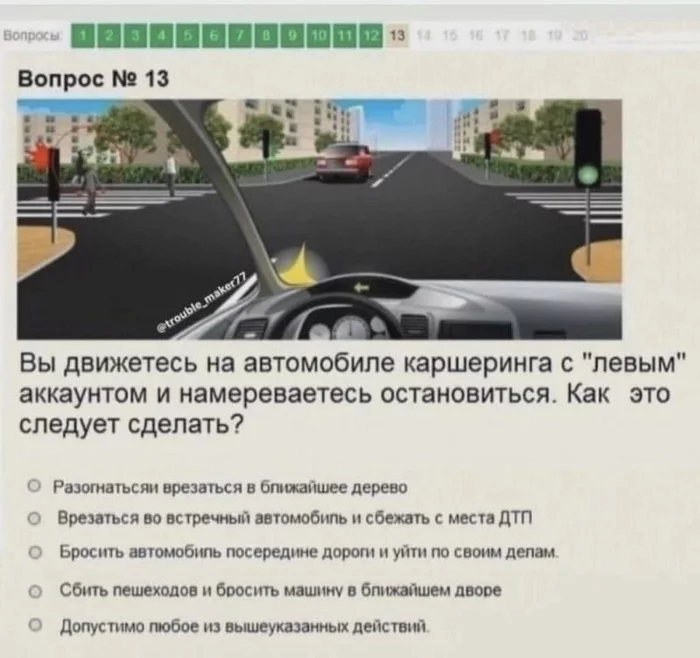The height and width of the screenshot is (658, 700).
Task: Jump to last question 20
Action: point(580,35)
